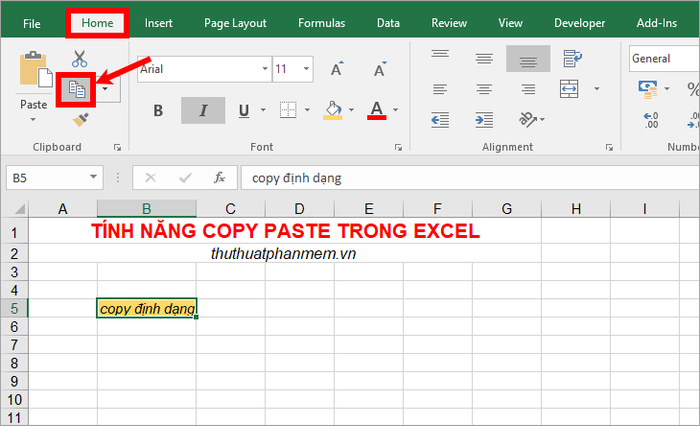Open Insert Function fx dialog
The image size is (700, 426).
tap(219, 177)
